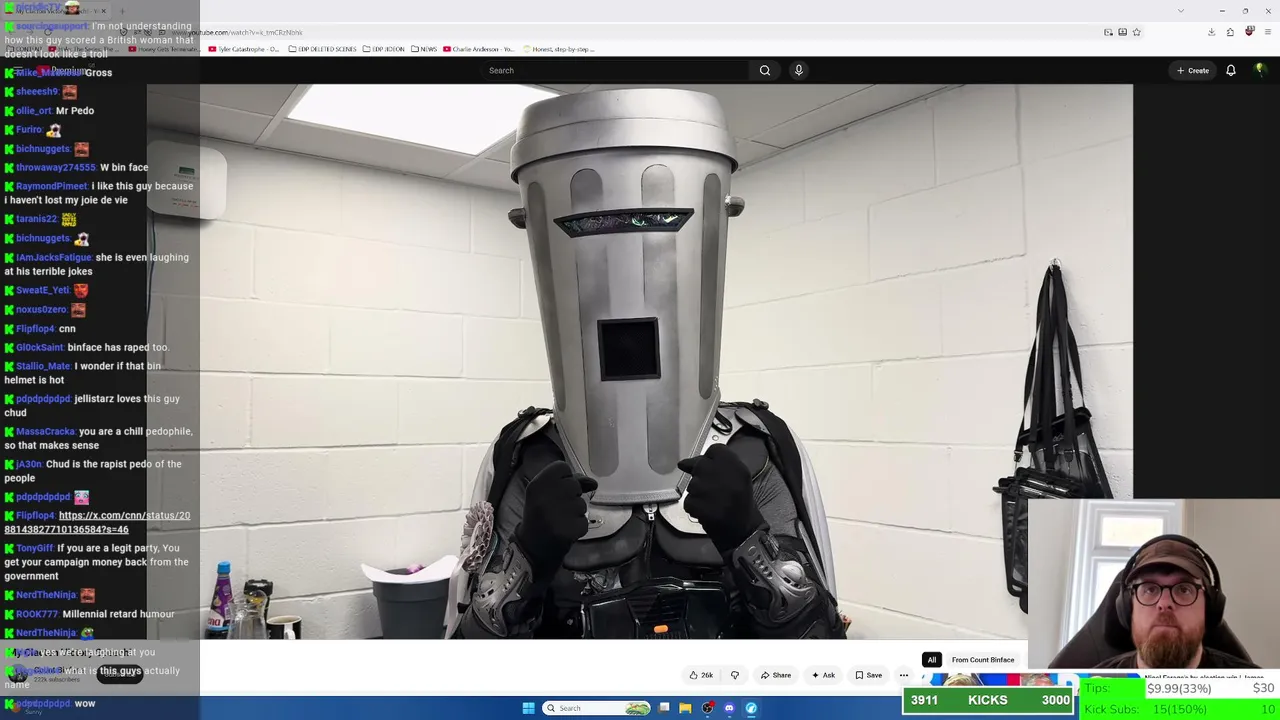Save the video to a playlist
This screenshot has height=720, width=1280.
(x=869, y=675)
